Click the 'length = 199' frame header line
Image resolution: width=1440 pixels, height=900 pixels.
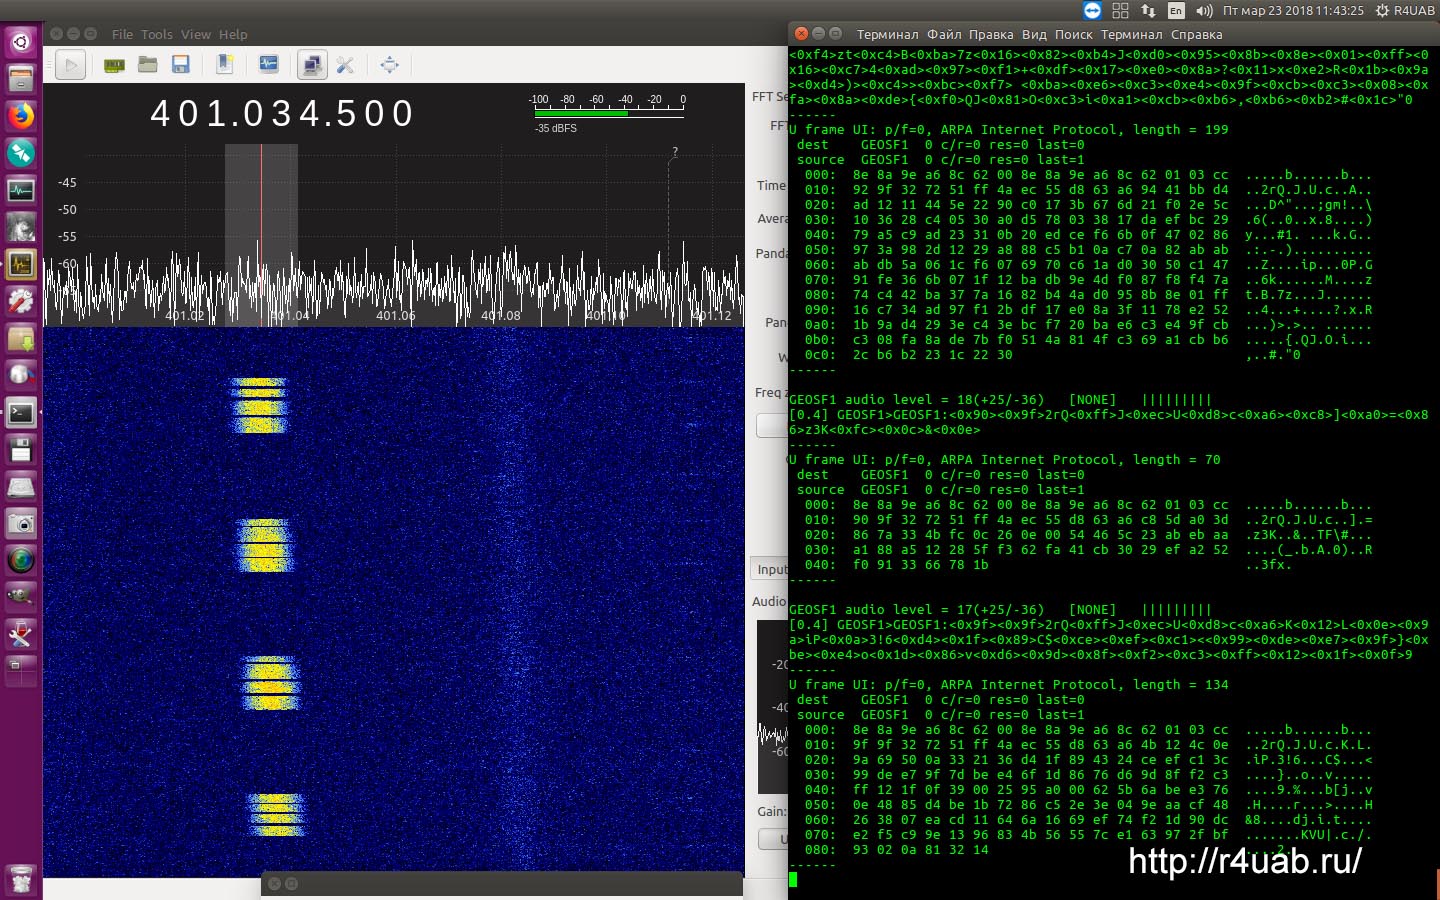tap(1008, 130)
